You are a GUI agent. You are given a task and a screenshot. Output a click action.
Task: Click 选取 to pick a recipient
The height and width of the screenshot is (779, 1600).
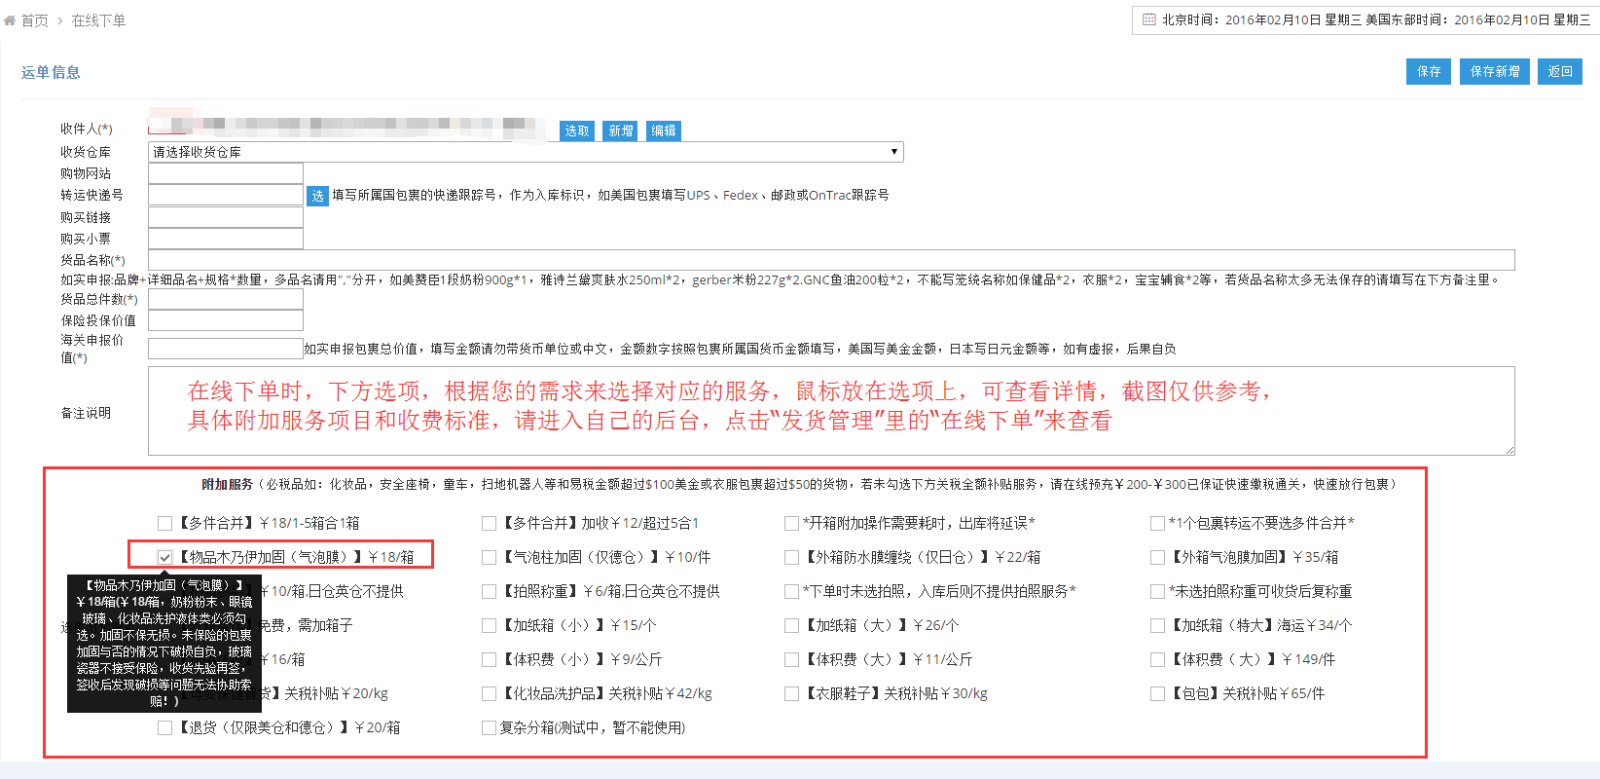click(577, 131)
